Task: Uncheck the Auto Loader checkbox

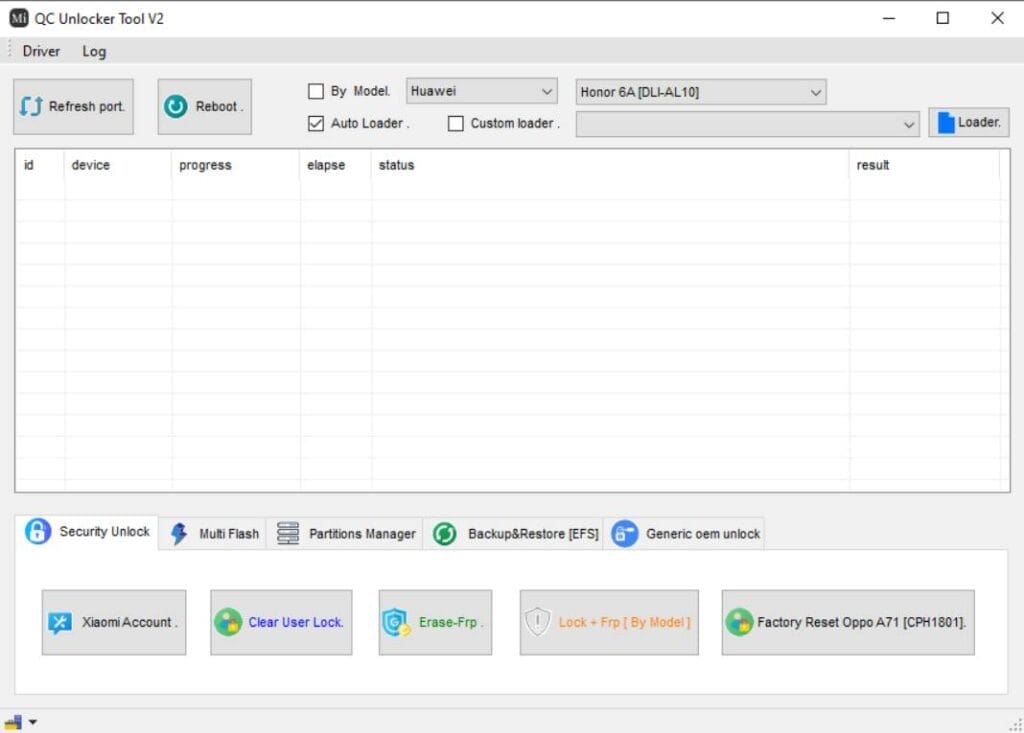Action: 316,124
